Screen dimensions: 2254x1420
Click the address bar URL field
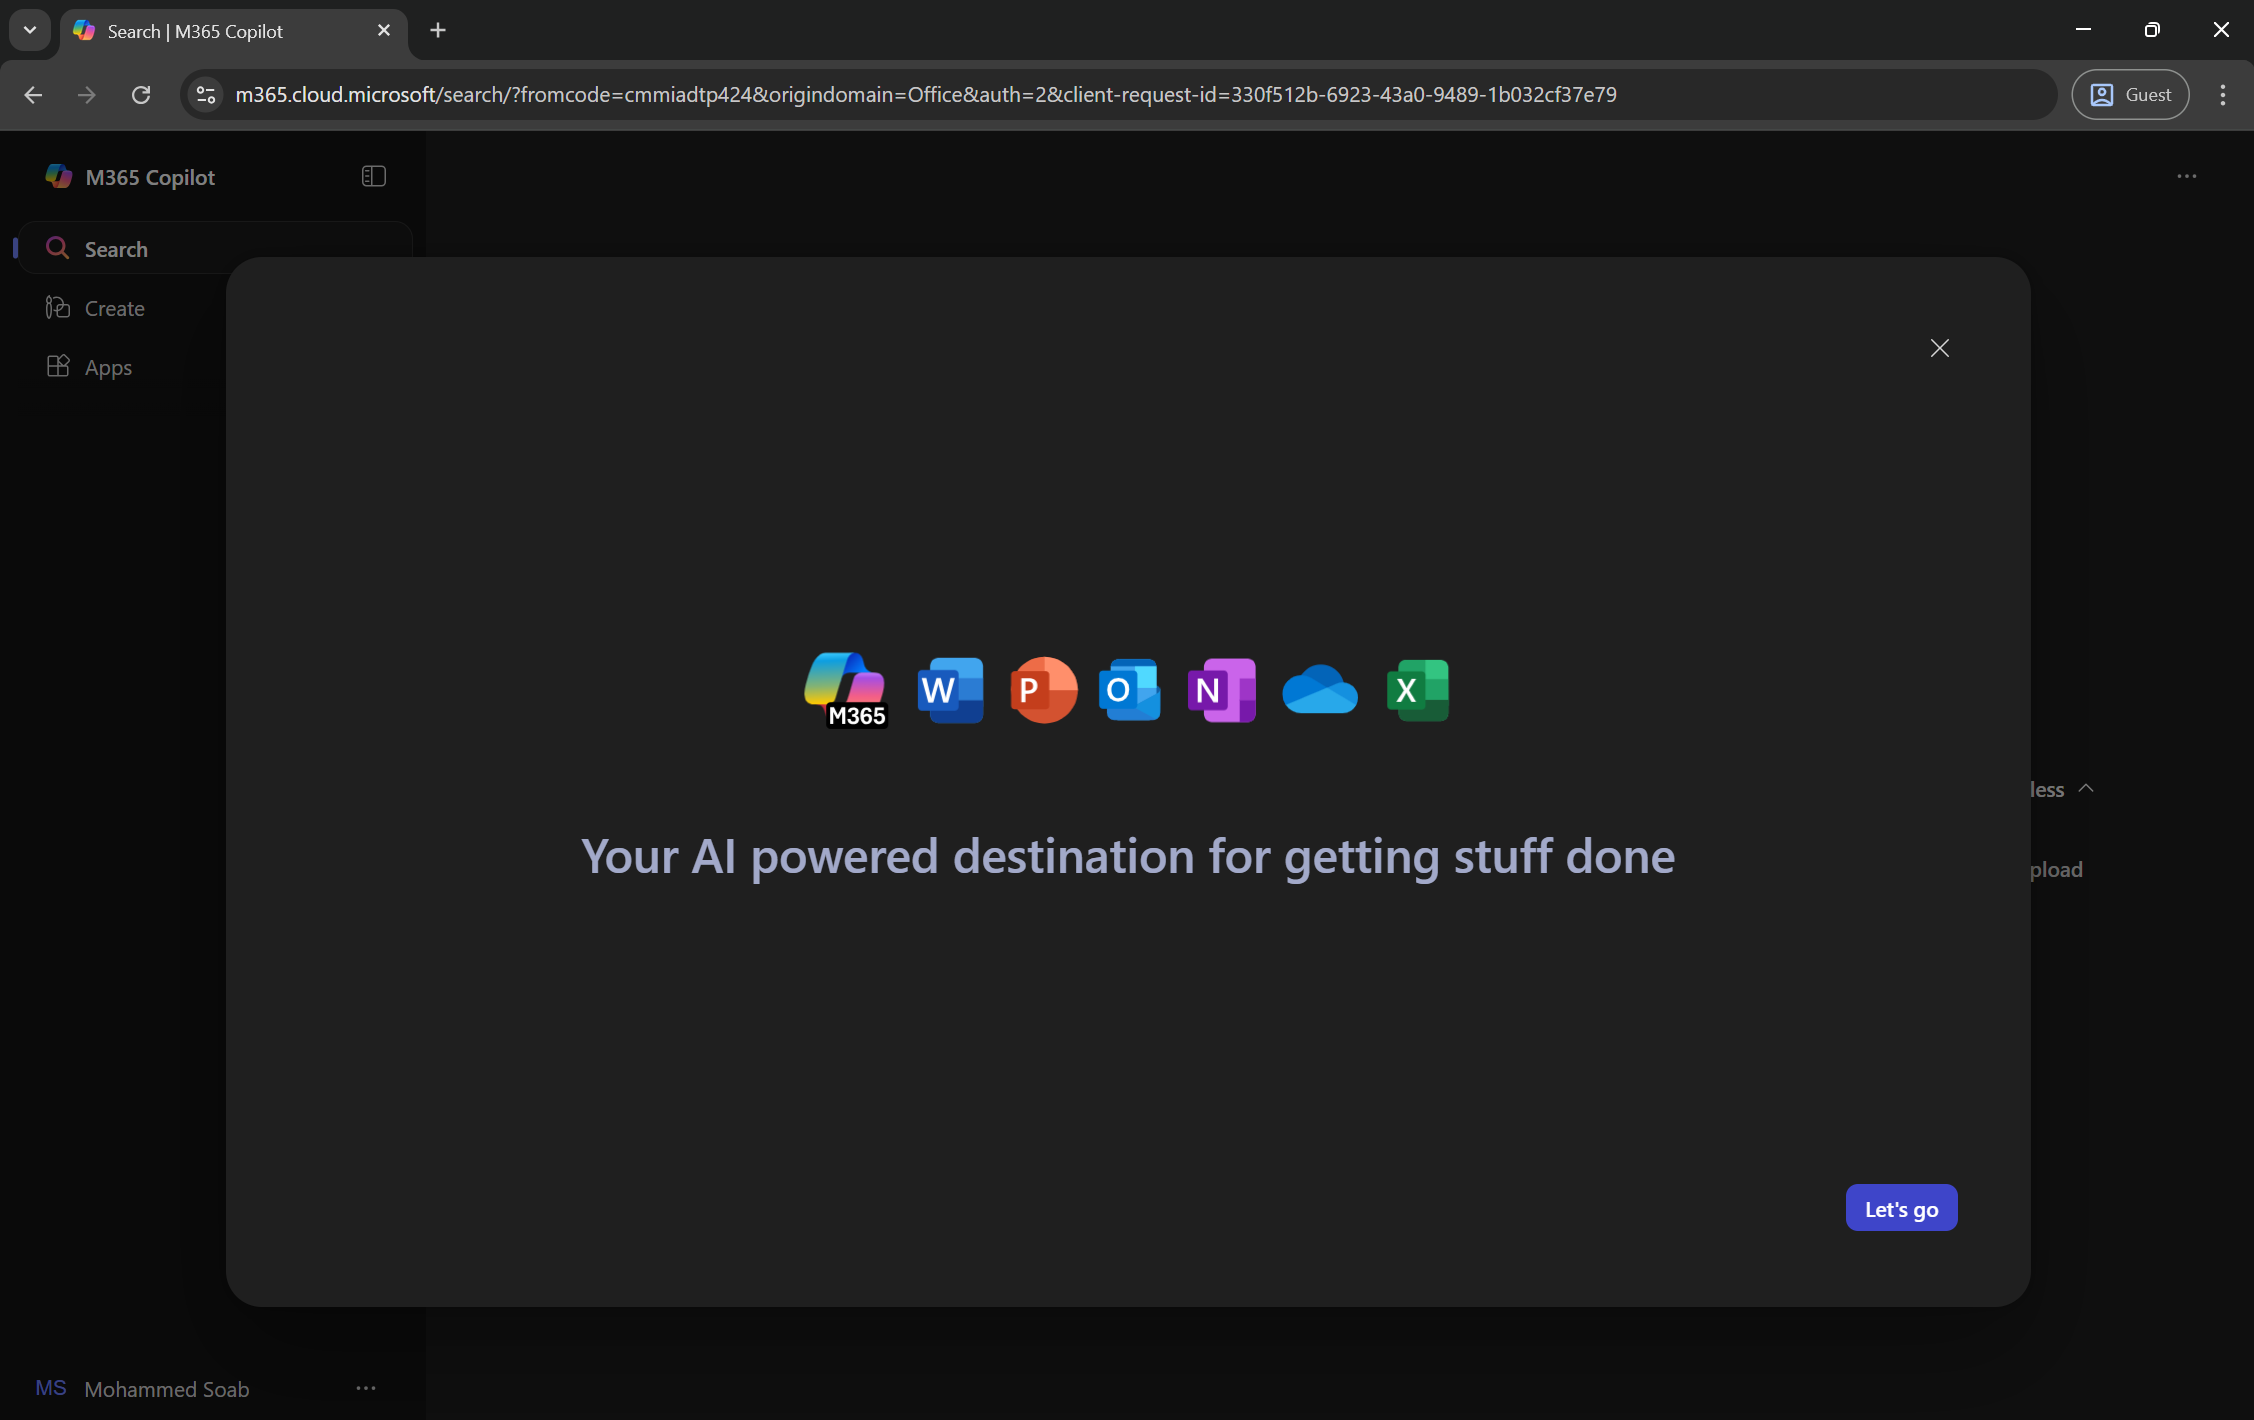pos(1118,94)
